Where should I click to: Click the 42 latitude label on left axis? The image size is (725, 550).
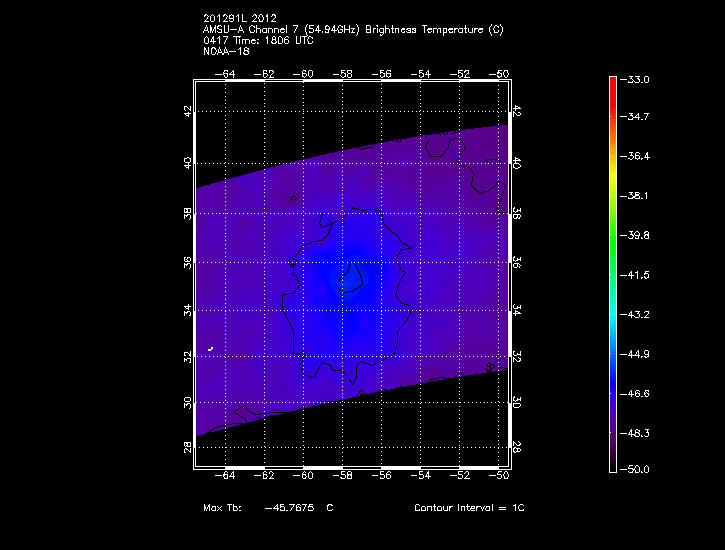click(x=187, y=112)
